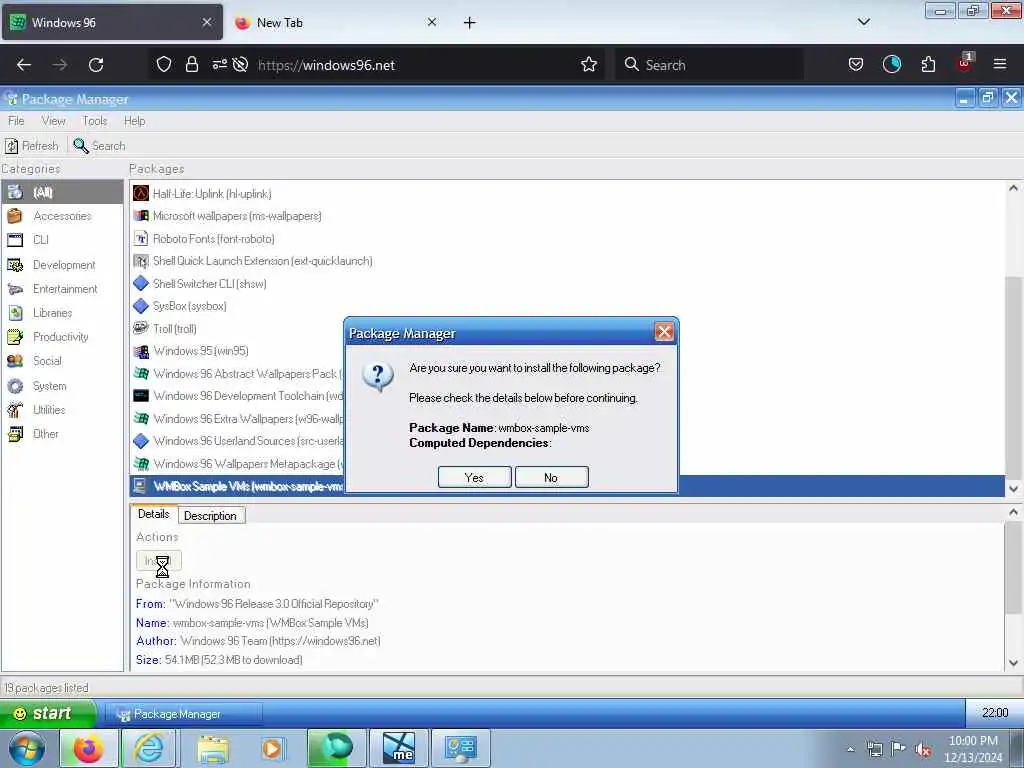
Task: Close the Package Manager confirmation dialog
Action: point(664,332)
